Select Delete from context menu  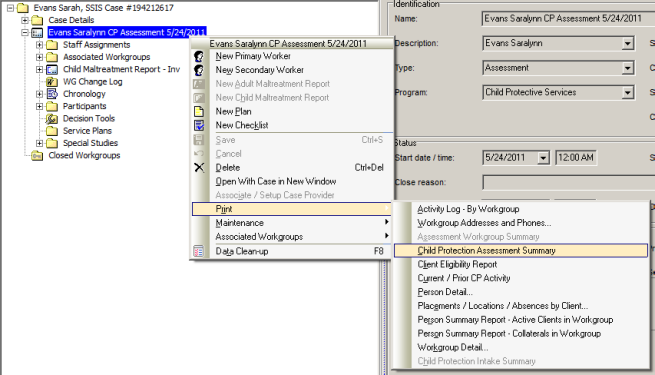[x=292, y=167]
